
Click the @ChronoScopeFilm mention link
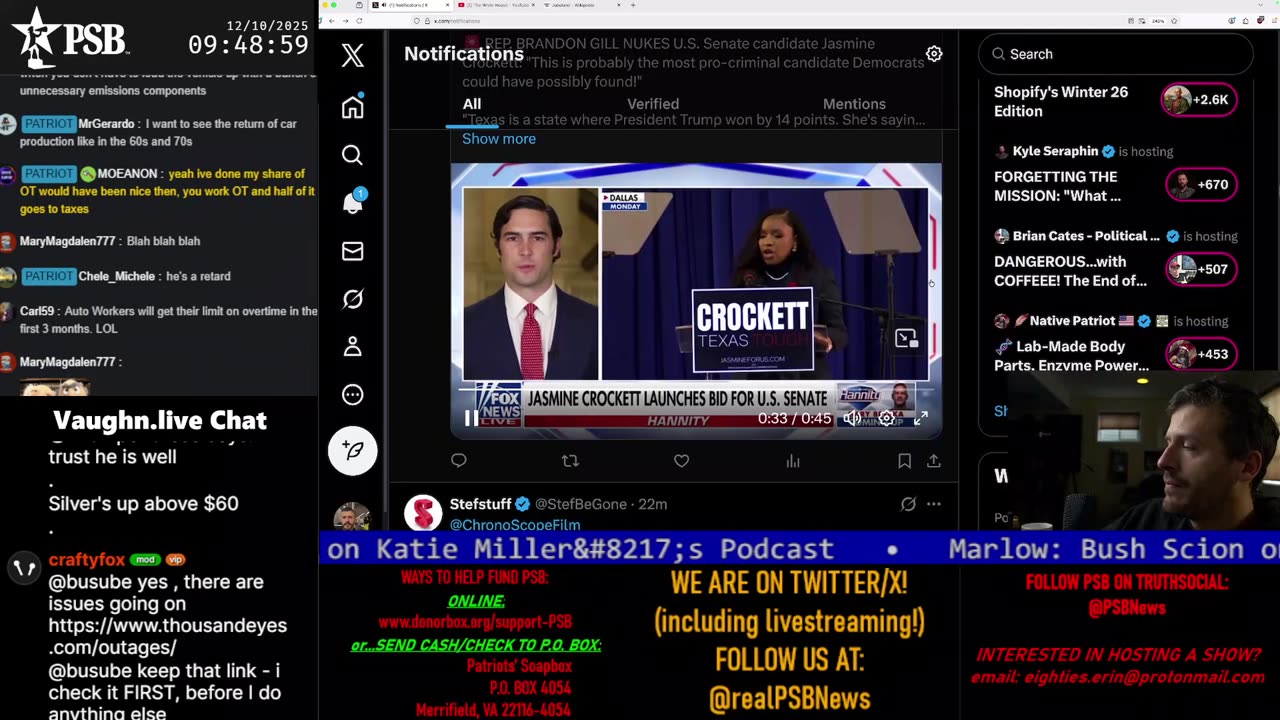[x=514, y=524]
